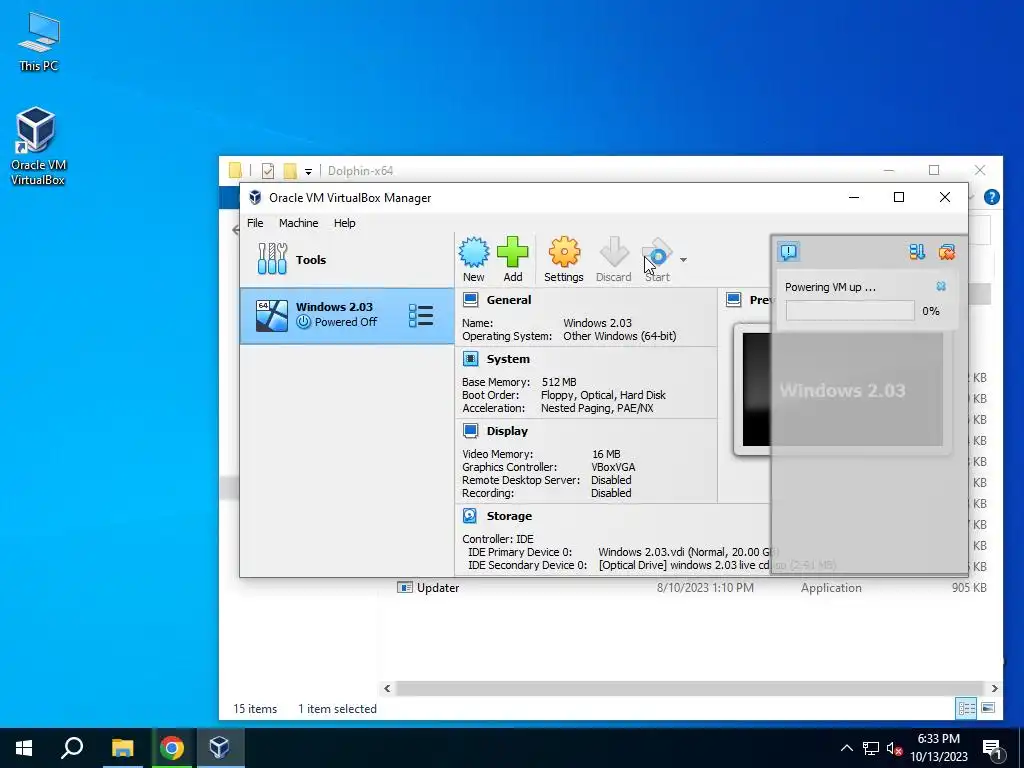Click the Windows 2.03 preview thumbnail
1024x768 pixels.
click(x=842, y=390)
